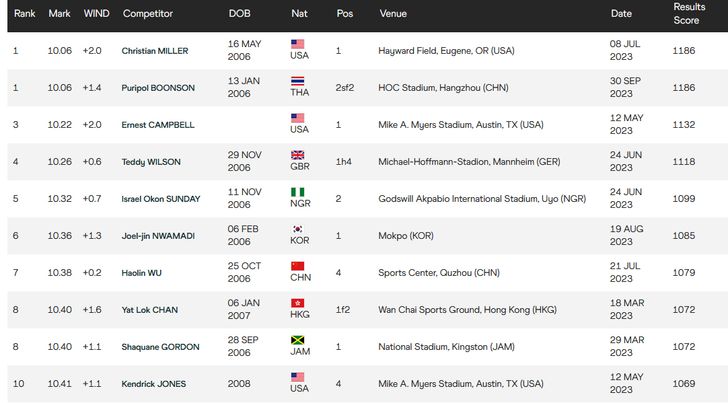Click the China flag icon
The image size is (728, 403).
point(297,266)
